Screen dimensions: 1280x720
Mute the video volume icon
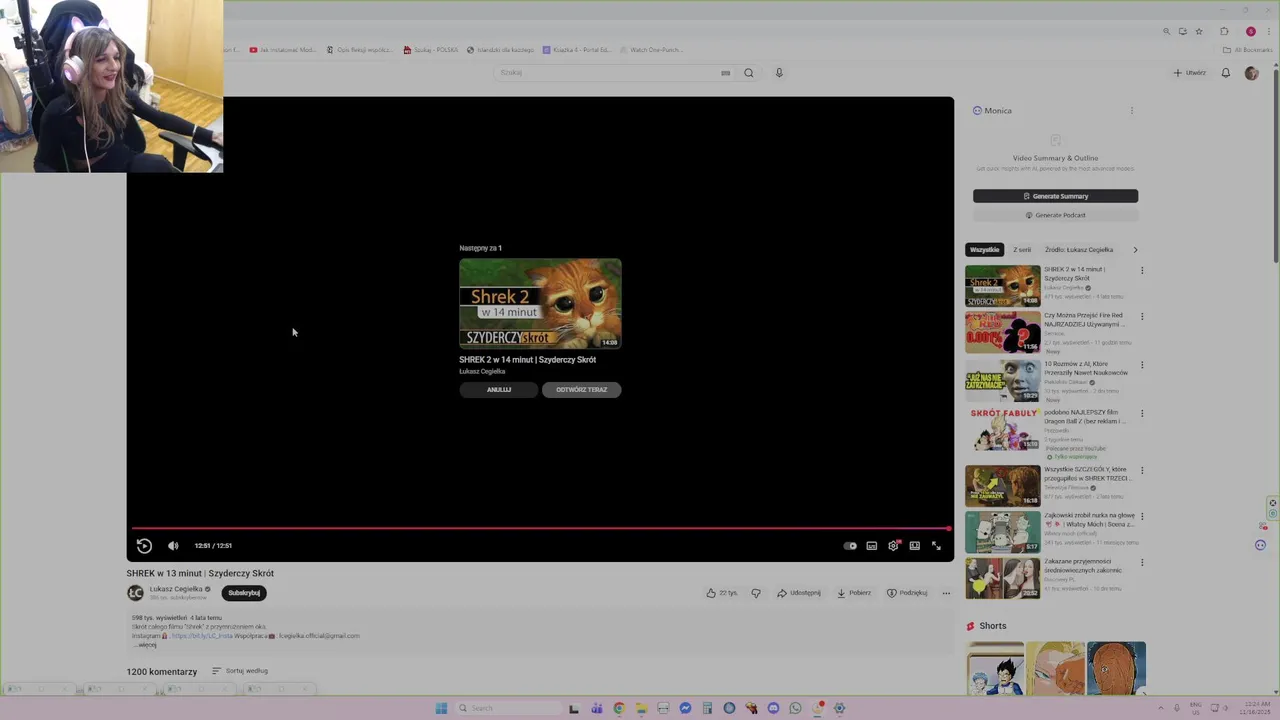[173, 546]
